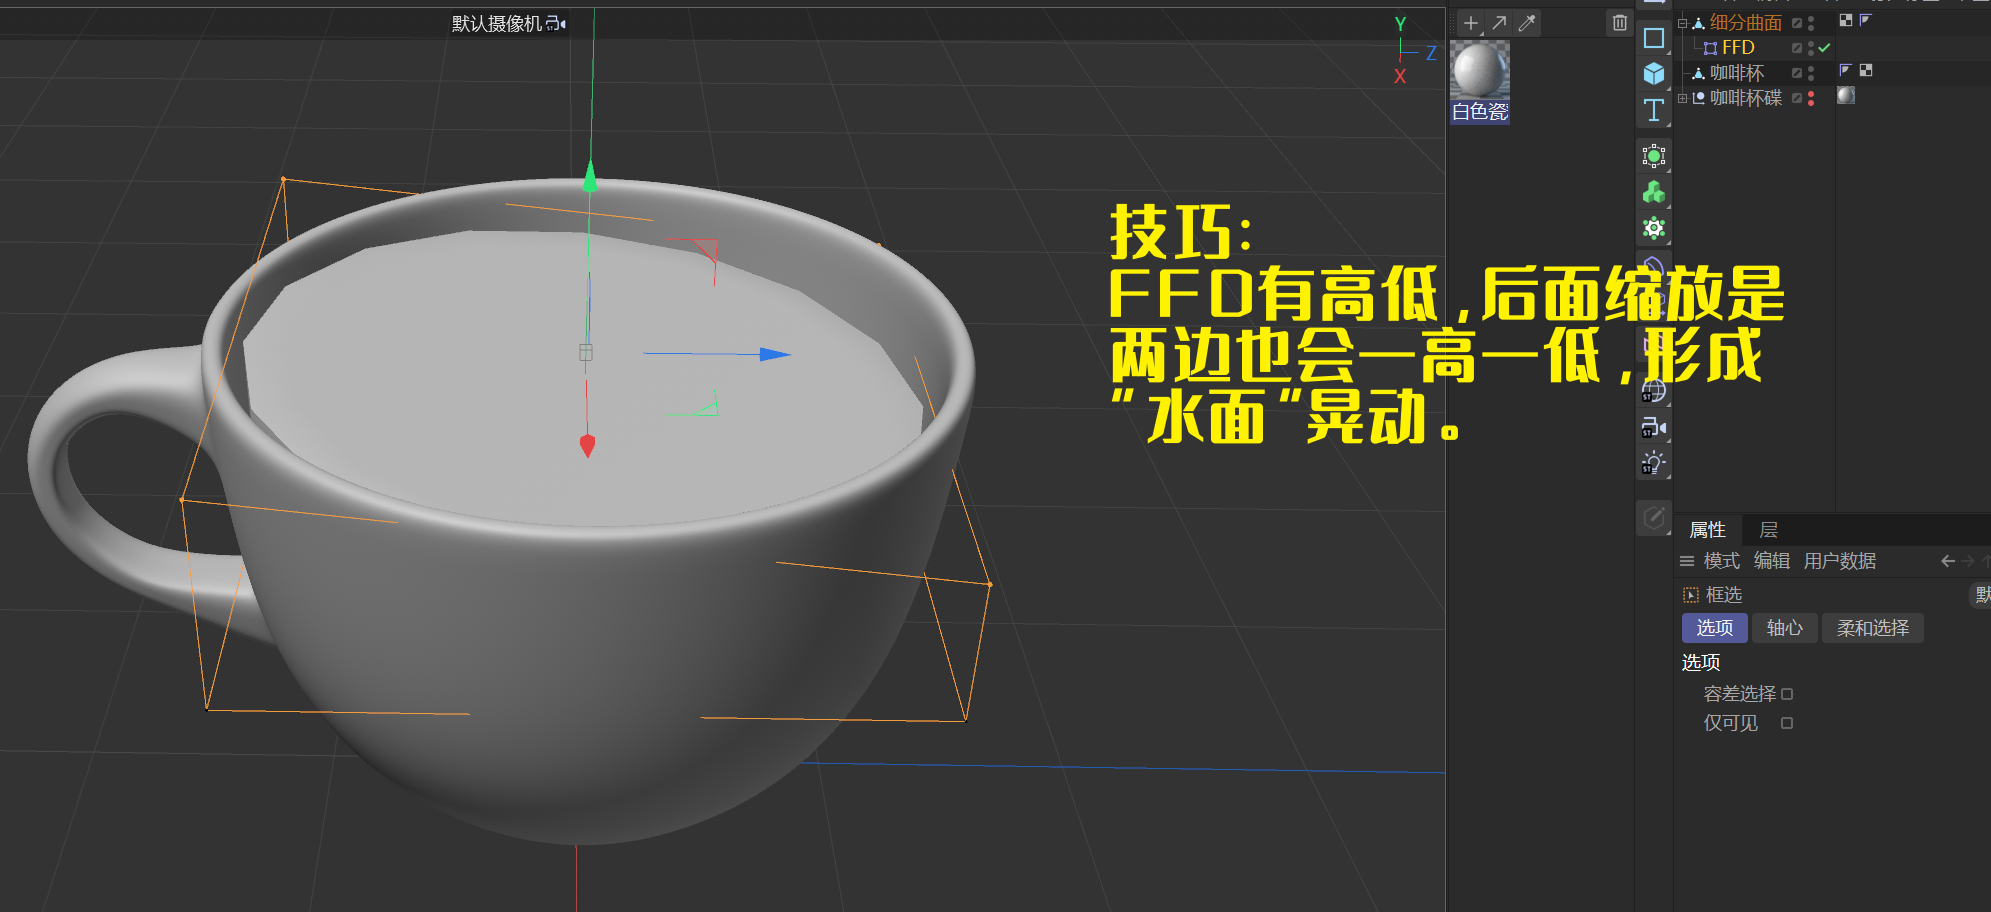Open the 柔和选择 settings button

click(x=1871, y=628)
